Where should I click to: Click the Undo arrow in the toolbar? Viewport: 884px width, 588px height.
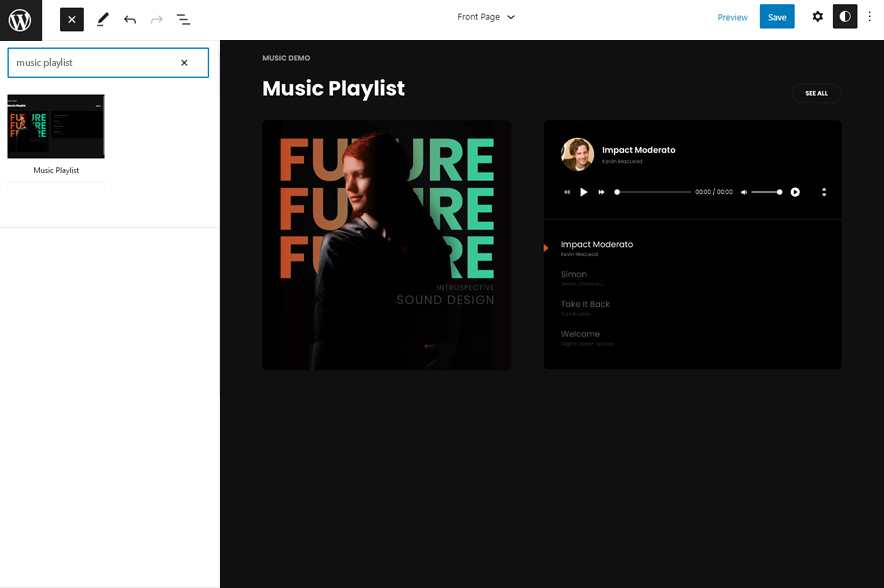coord(129,19)
